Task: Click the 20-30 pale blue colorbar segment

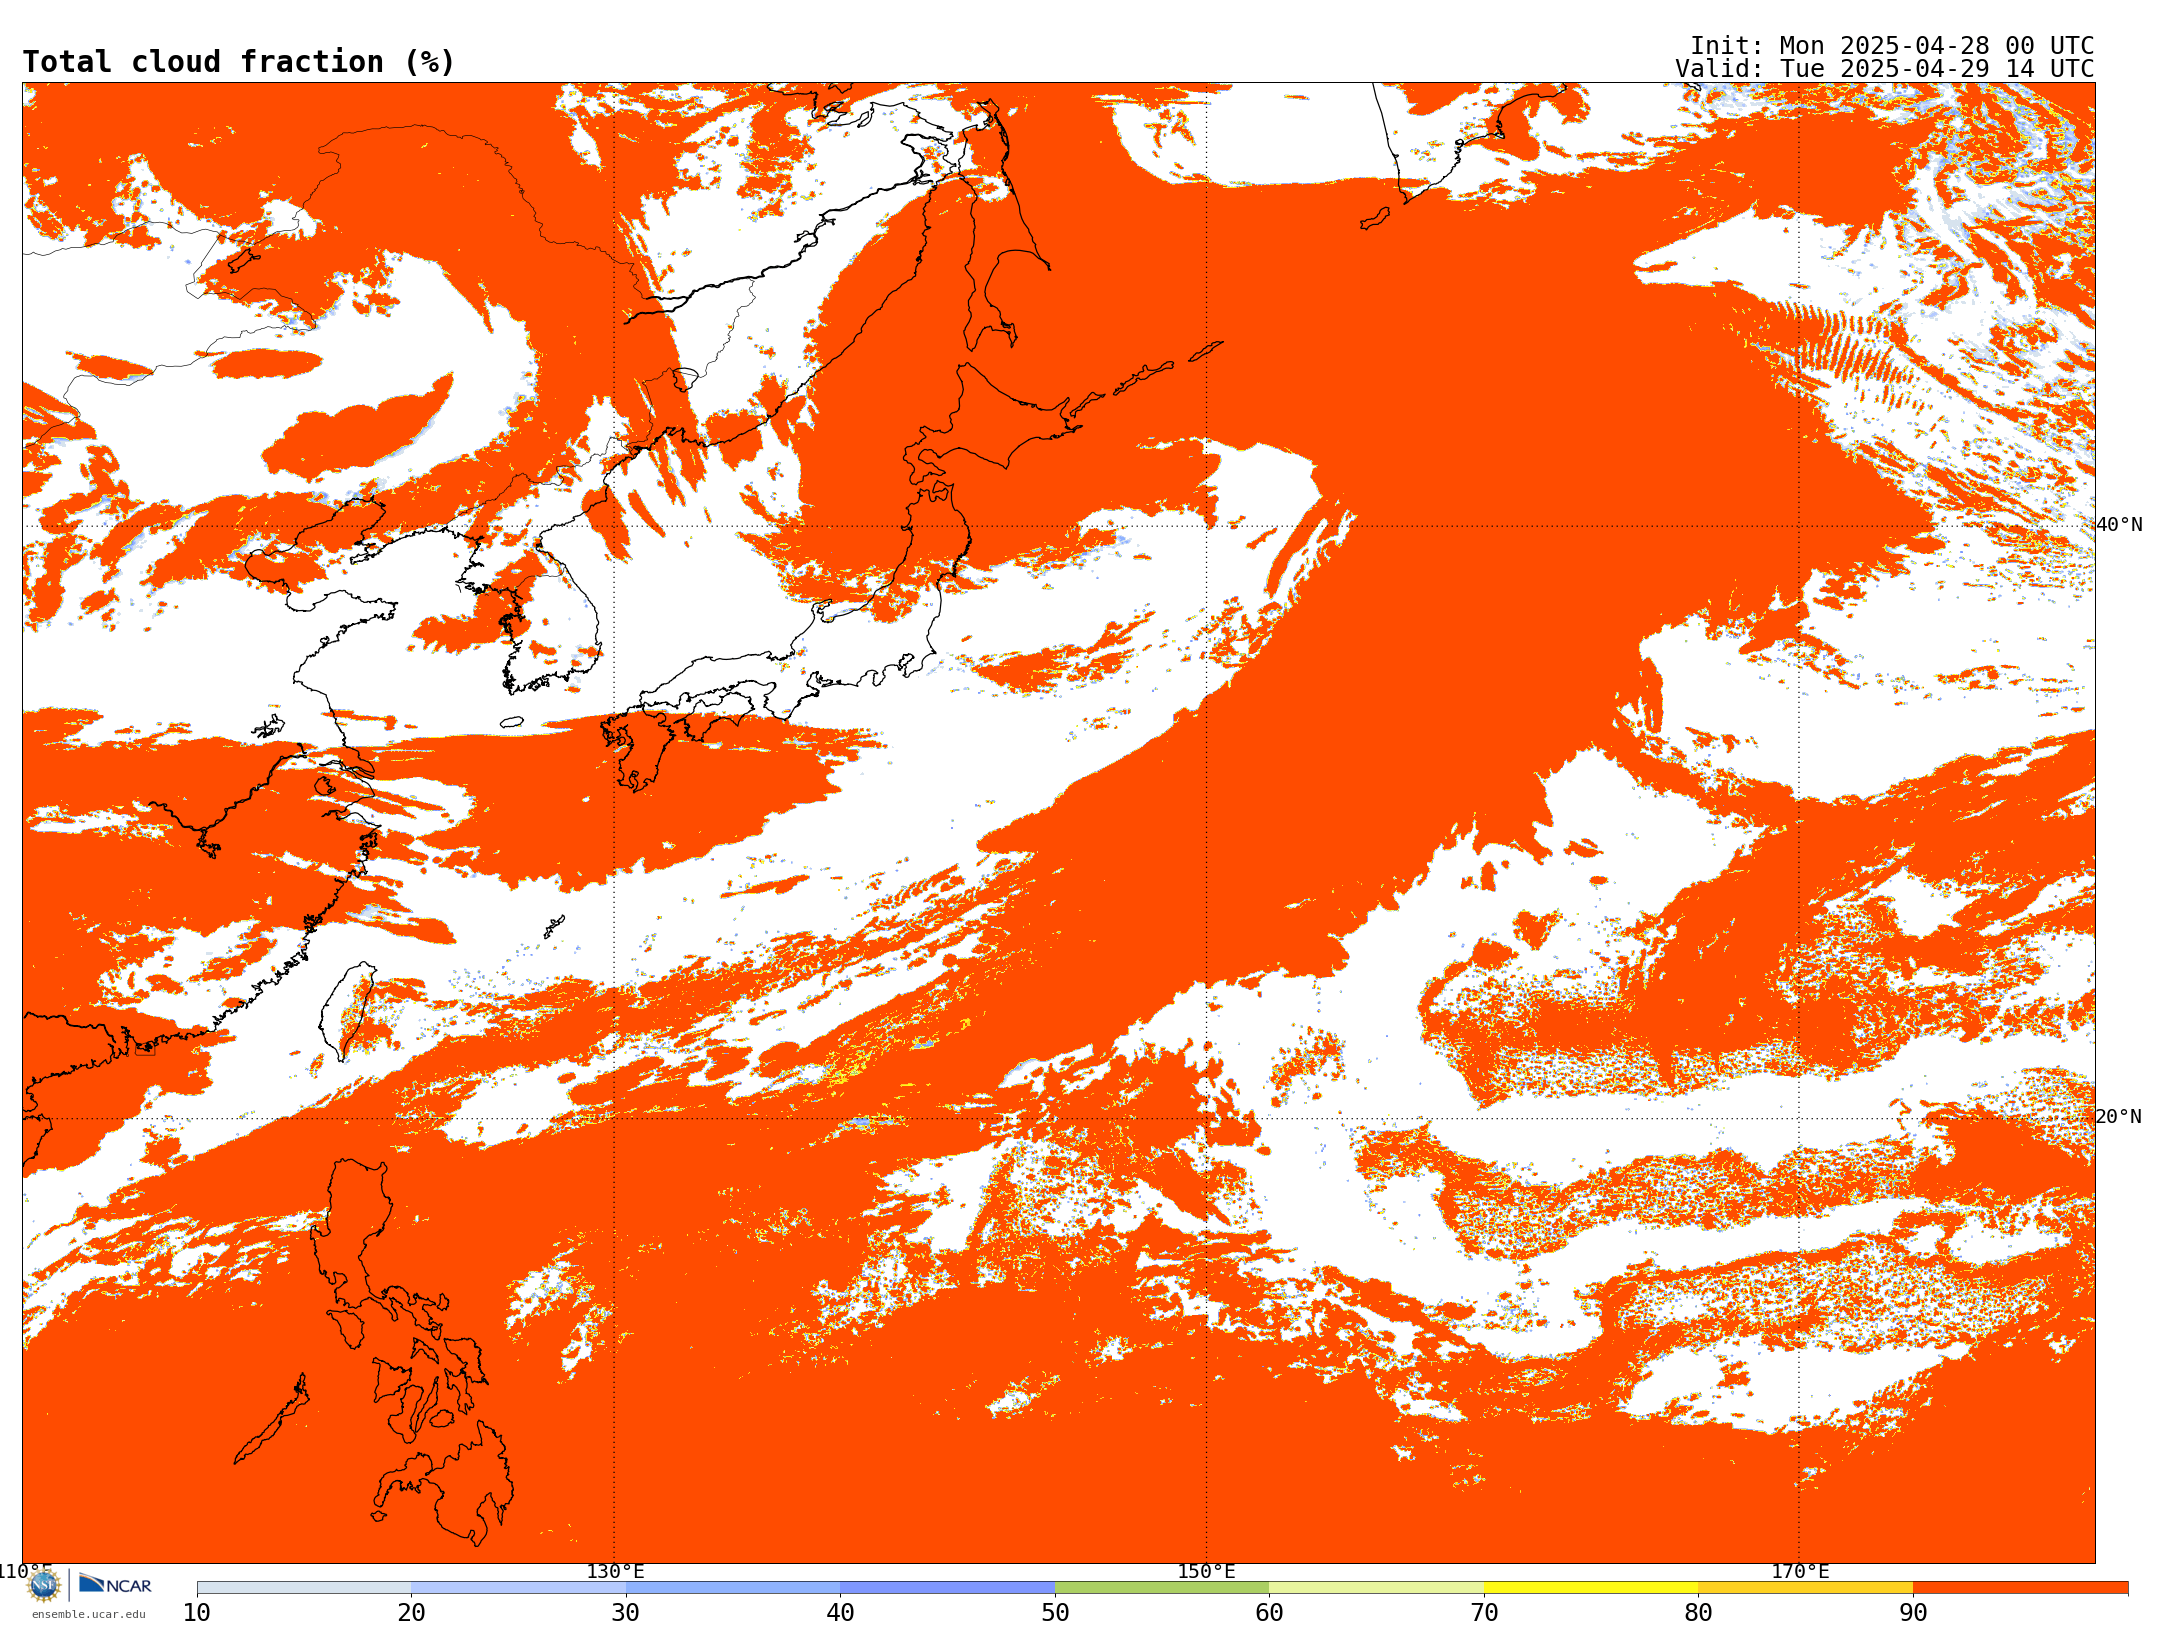Action: click(x=518, y=1588)
